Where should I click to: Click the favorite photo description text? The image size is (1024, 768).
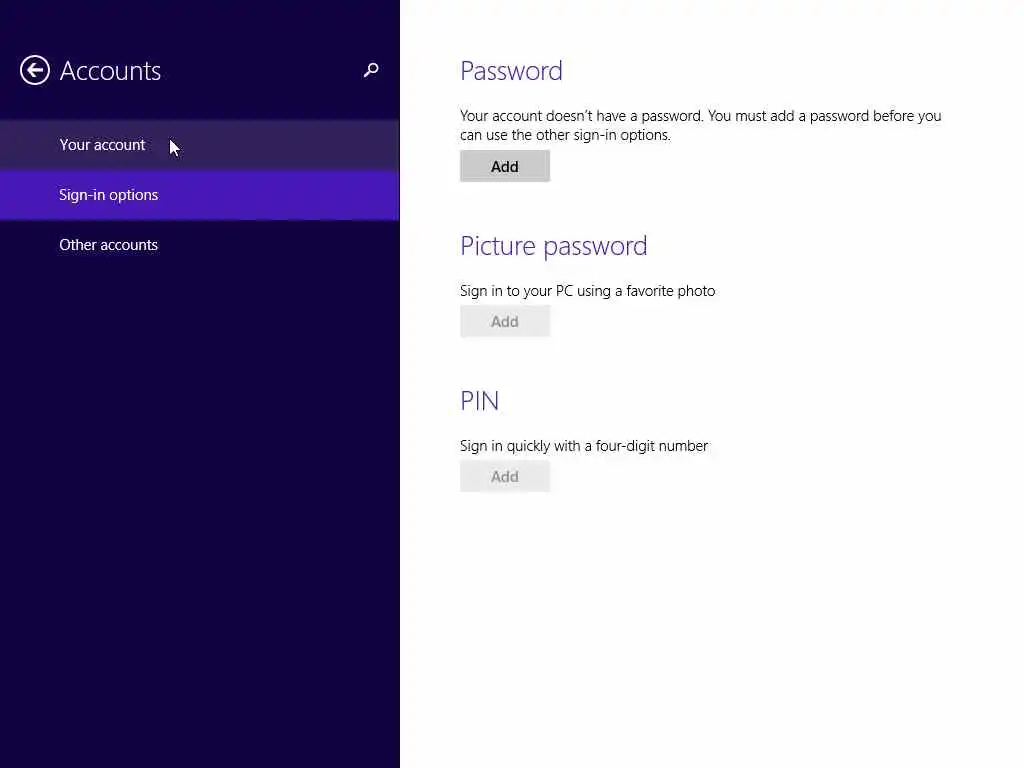tap(588, 291)
